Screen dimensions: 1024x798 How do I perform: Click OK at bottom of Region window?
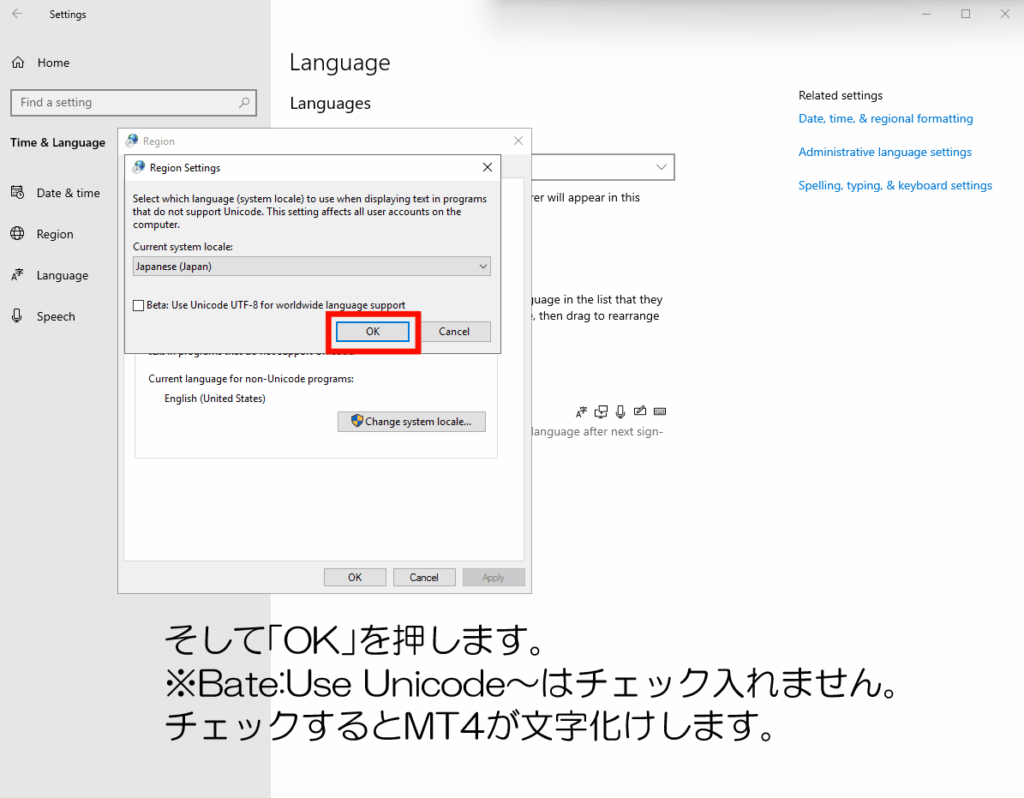(x=354, y=577)
